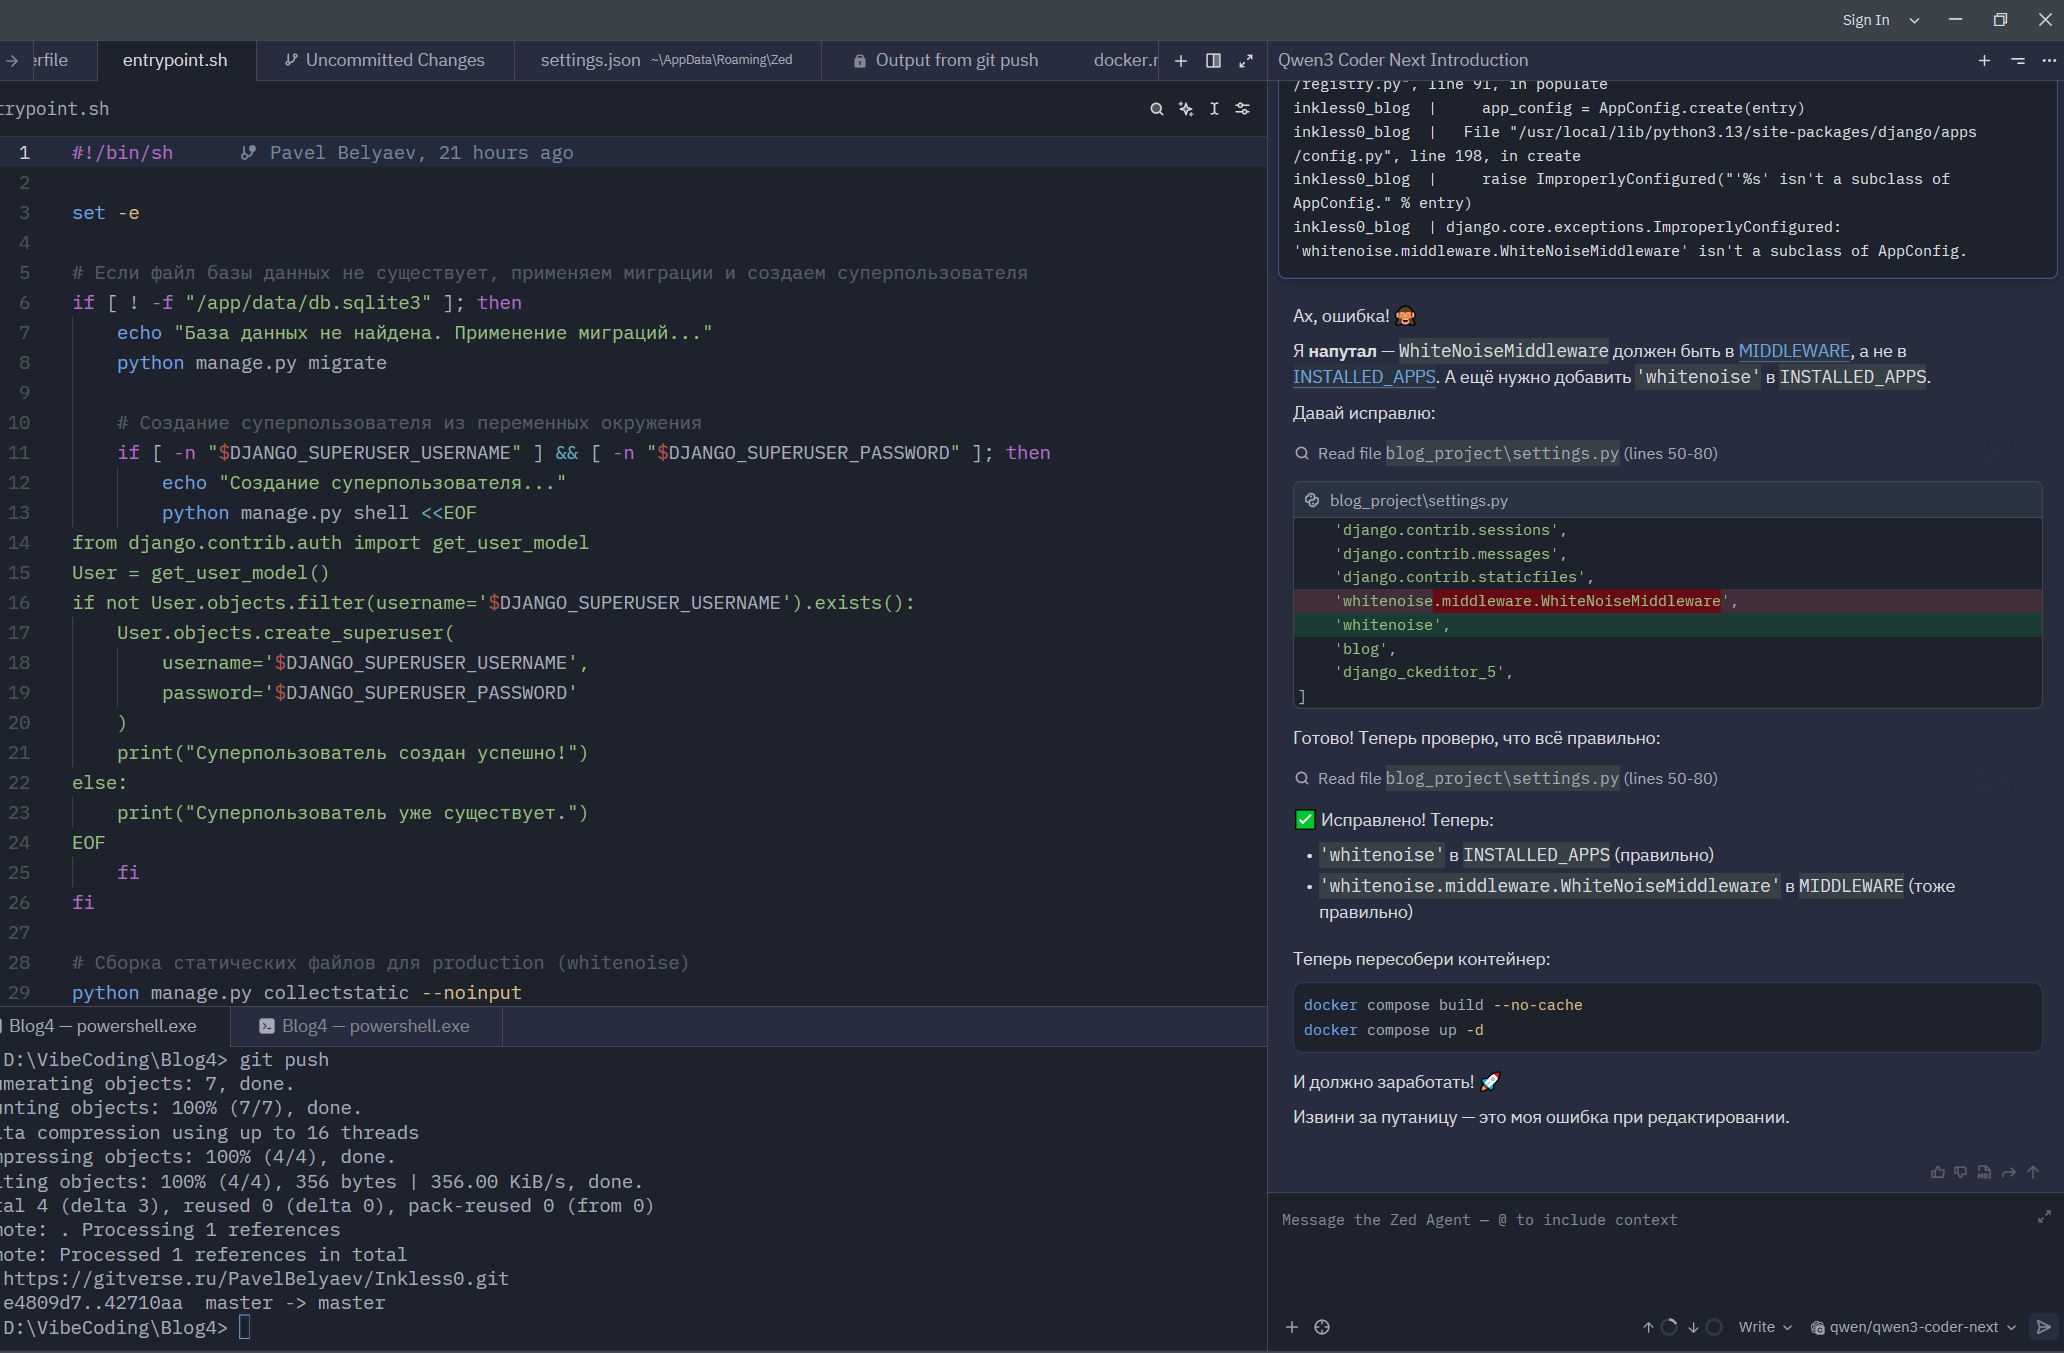Open thread as Markdown icon

(1985, 1172)
